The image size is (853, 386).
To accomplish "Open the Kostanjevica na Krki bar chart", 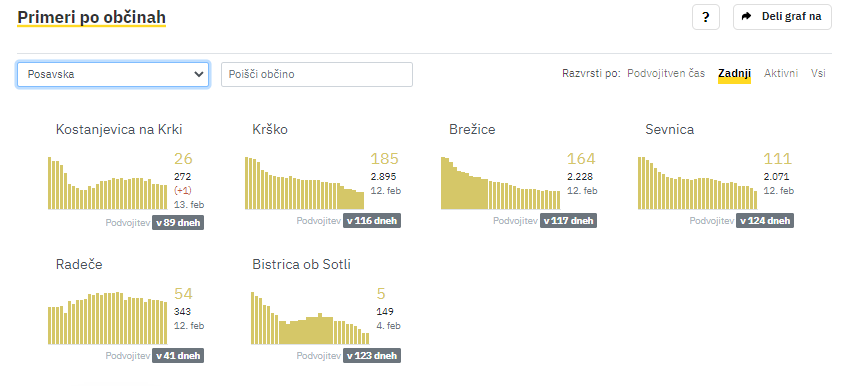I will pyautogui.click(x=108, y=183).
